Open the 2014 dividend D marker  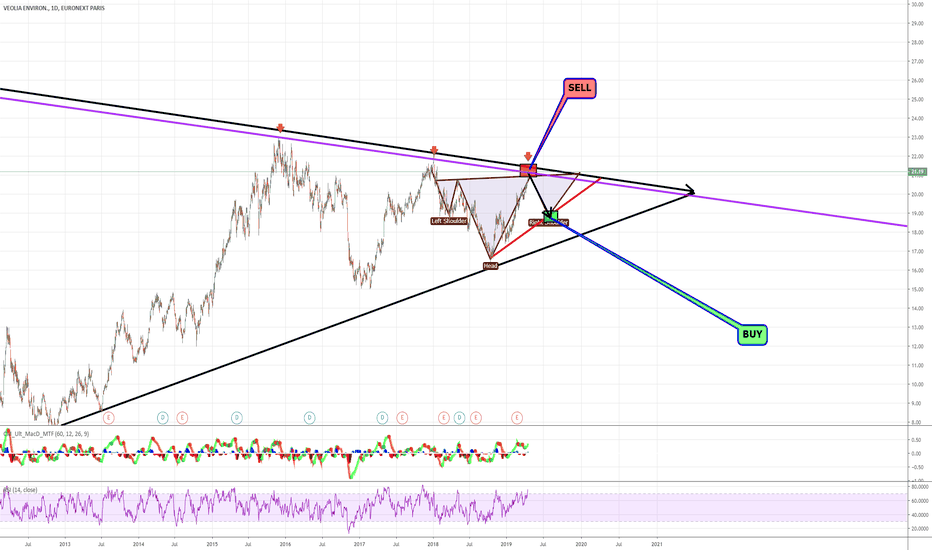pos(163,418)
